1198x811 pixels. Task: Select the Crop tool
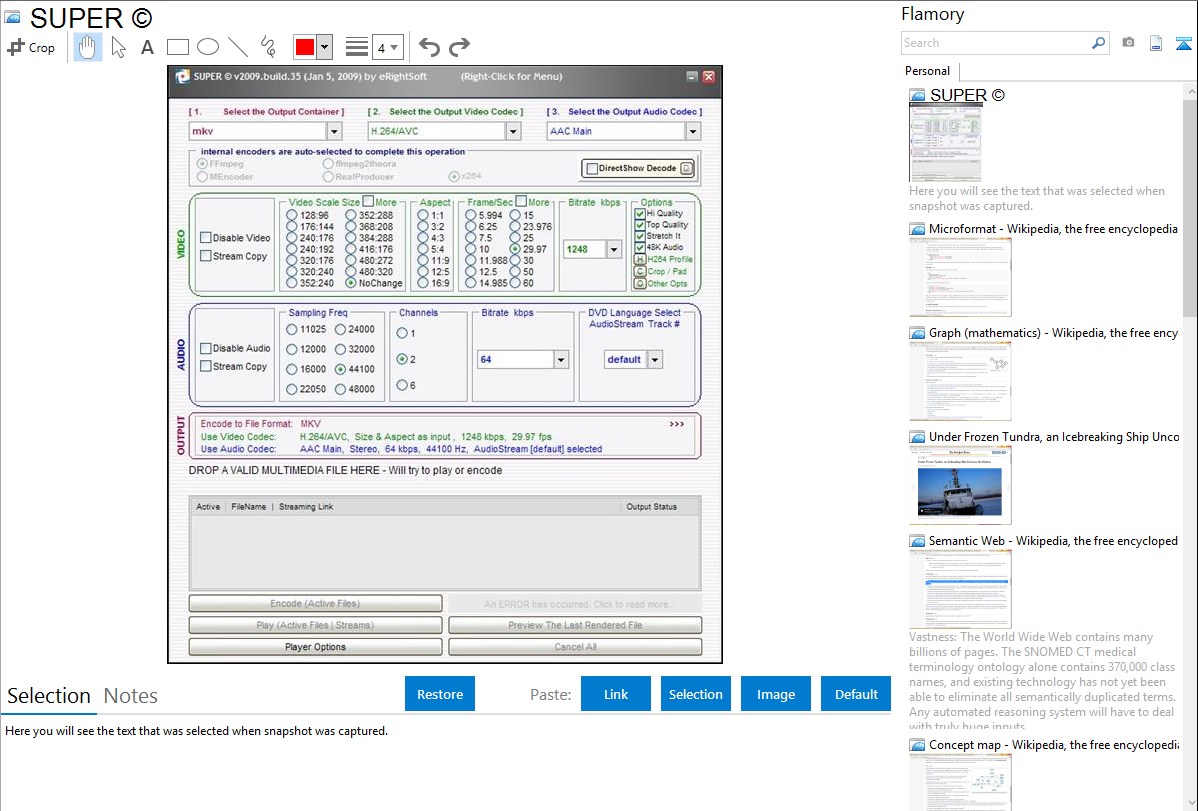pyautogui.click(x=31, y=47)
